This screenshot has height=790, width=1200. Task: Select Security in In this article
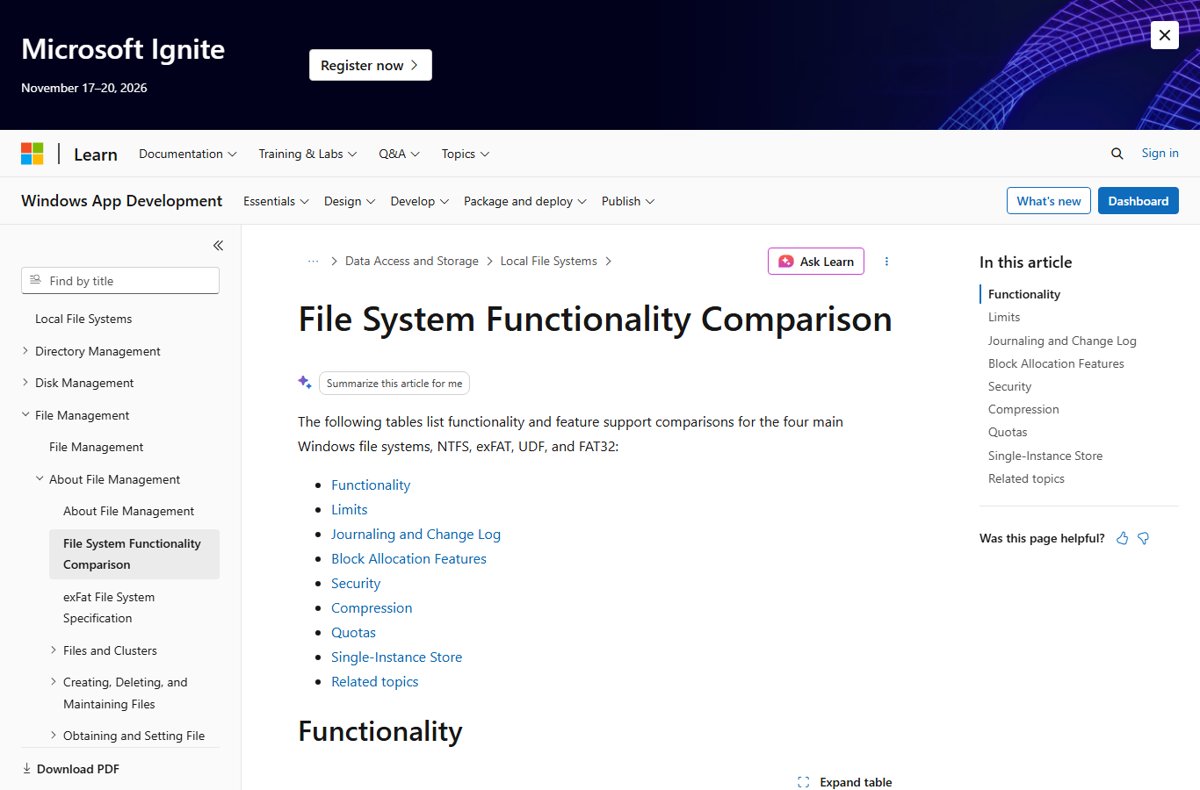point(1009,386)
